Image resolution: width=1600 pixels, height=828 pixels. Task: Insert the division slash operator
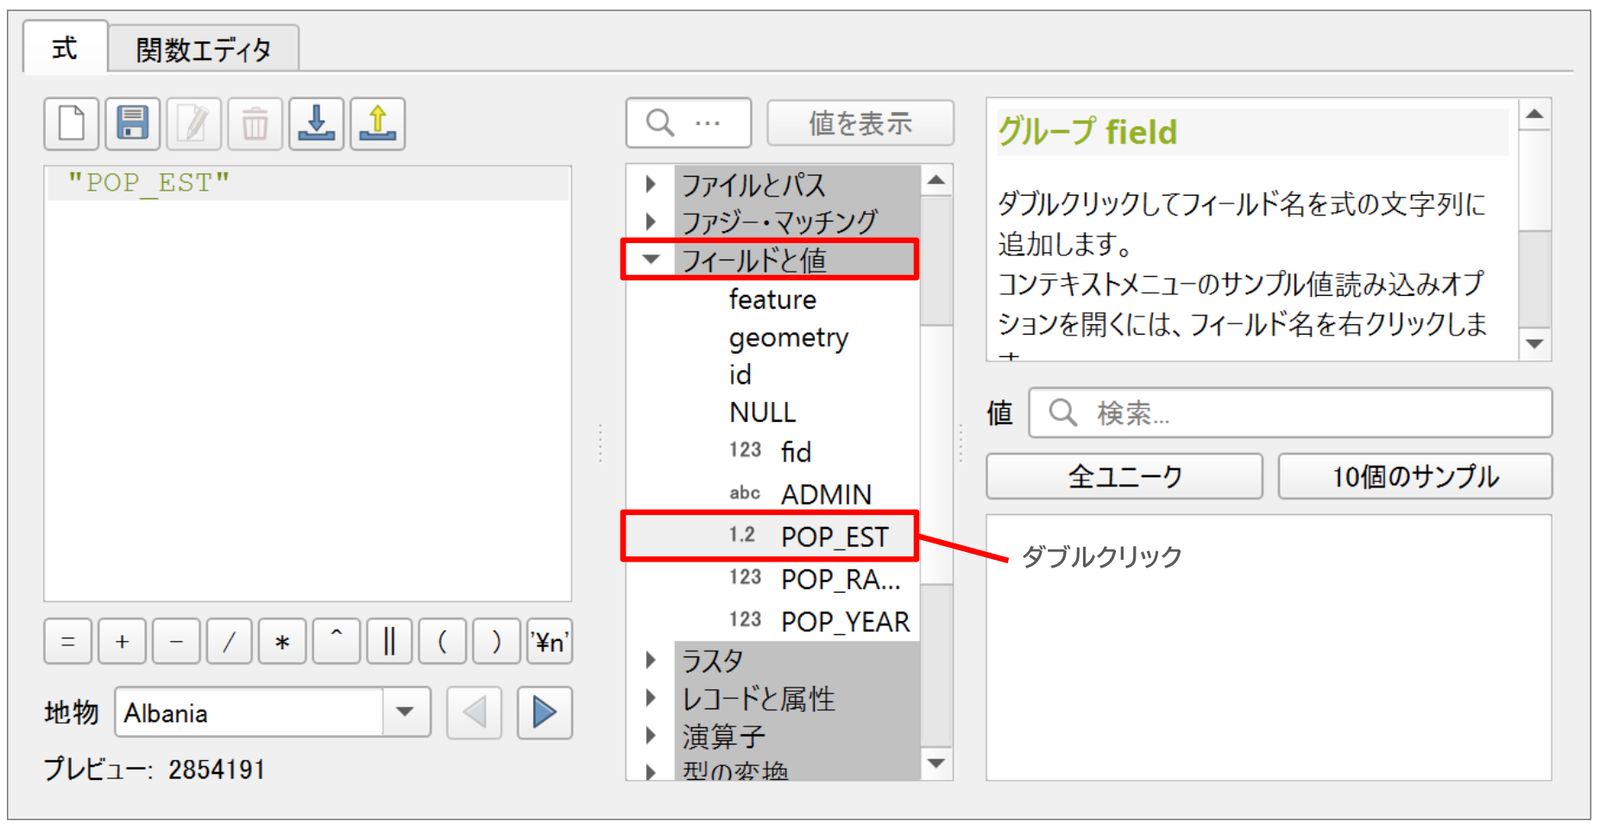click(229, 641)
